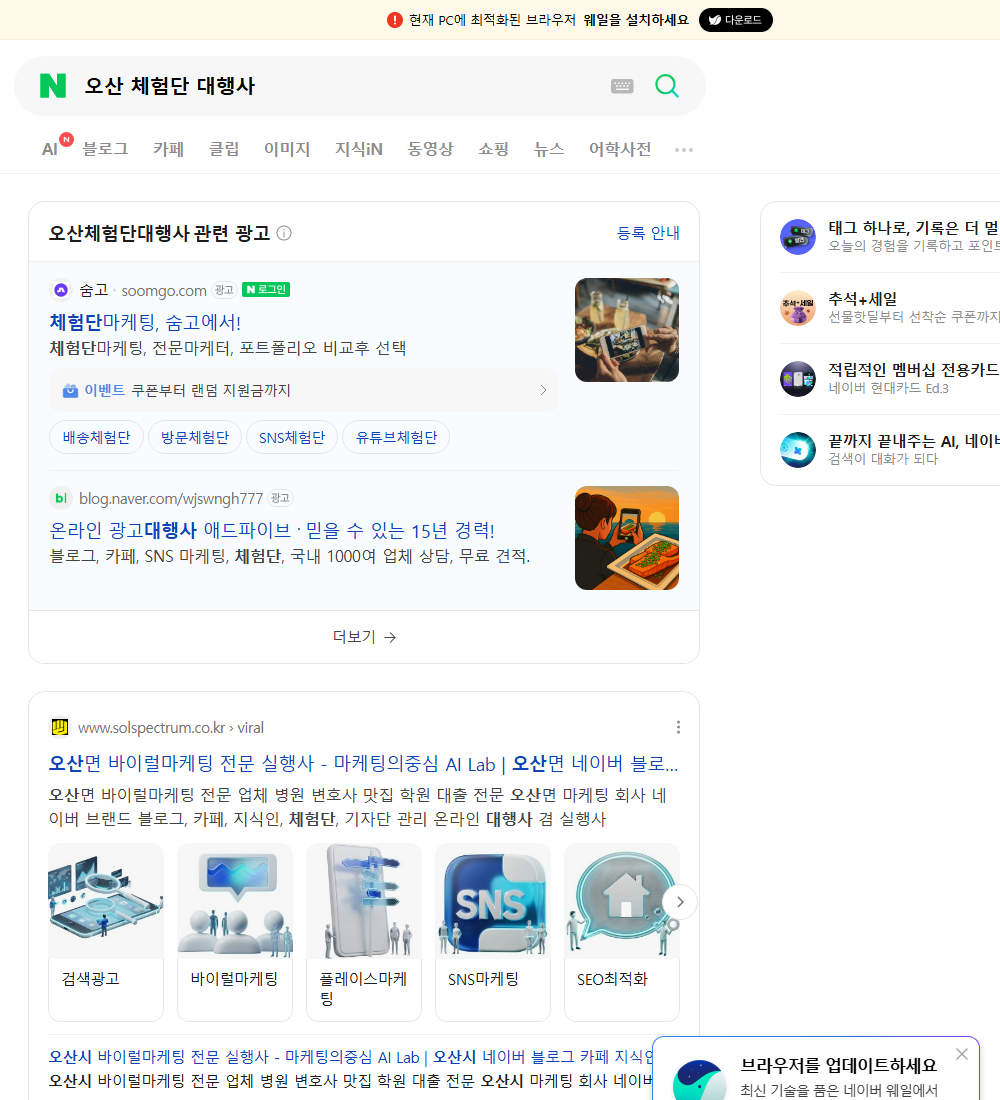This screenshot has width=1000, height=1100.
Task: Open the on-screen keyboard icon in search bar
Action: pyautogui.click(x=622, y=86)
